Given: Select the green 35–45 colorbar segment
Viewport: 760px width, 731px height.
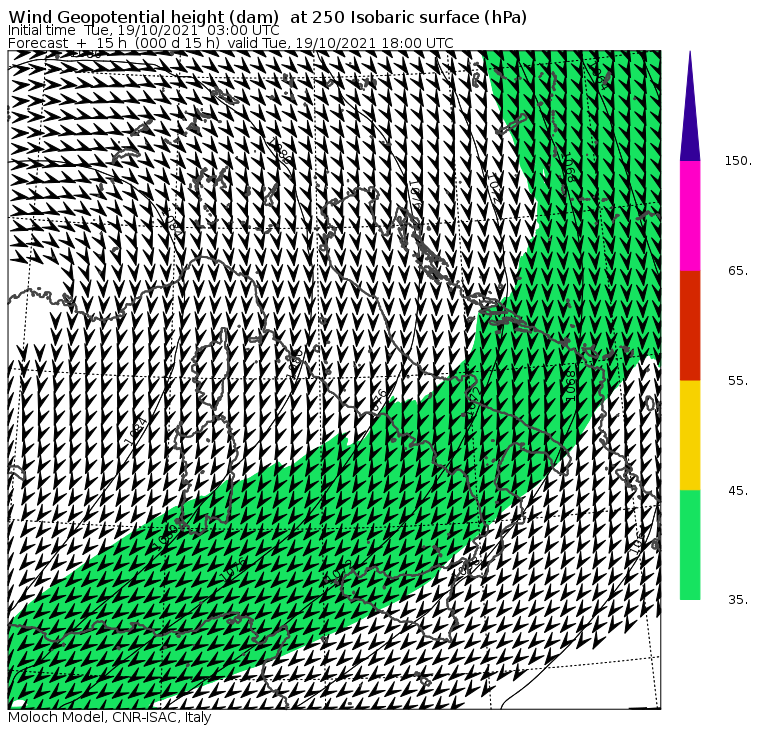Looking at the screenshot, I should click(x=690, y=545).
